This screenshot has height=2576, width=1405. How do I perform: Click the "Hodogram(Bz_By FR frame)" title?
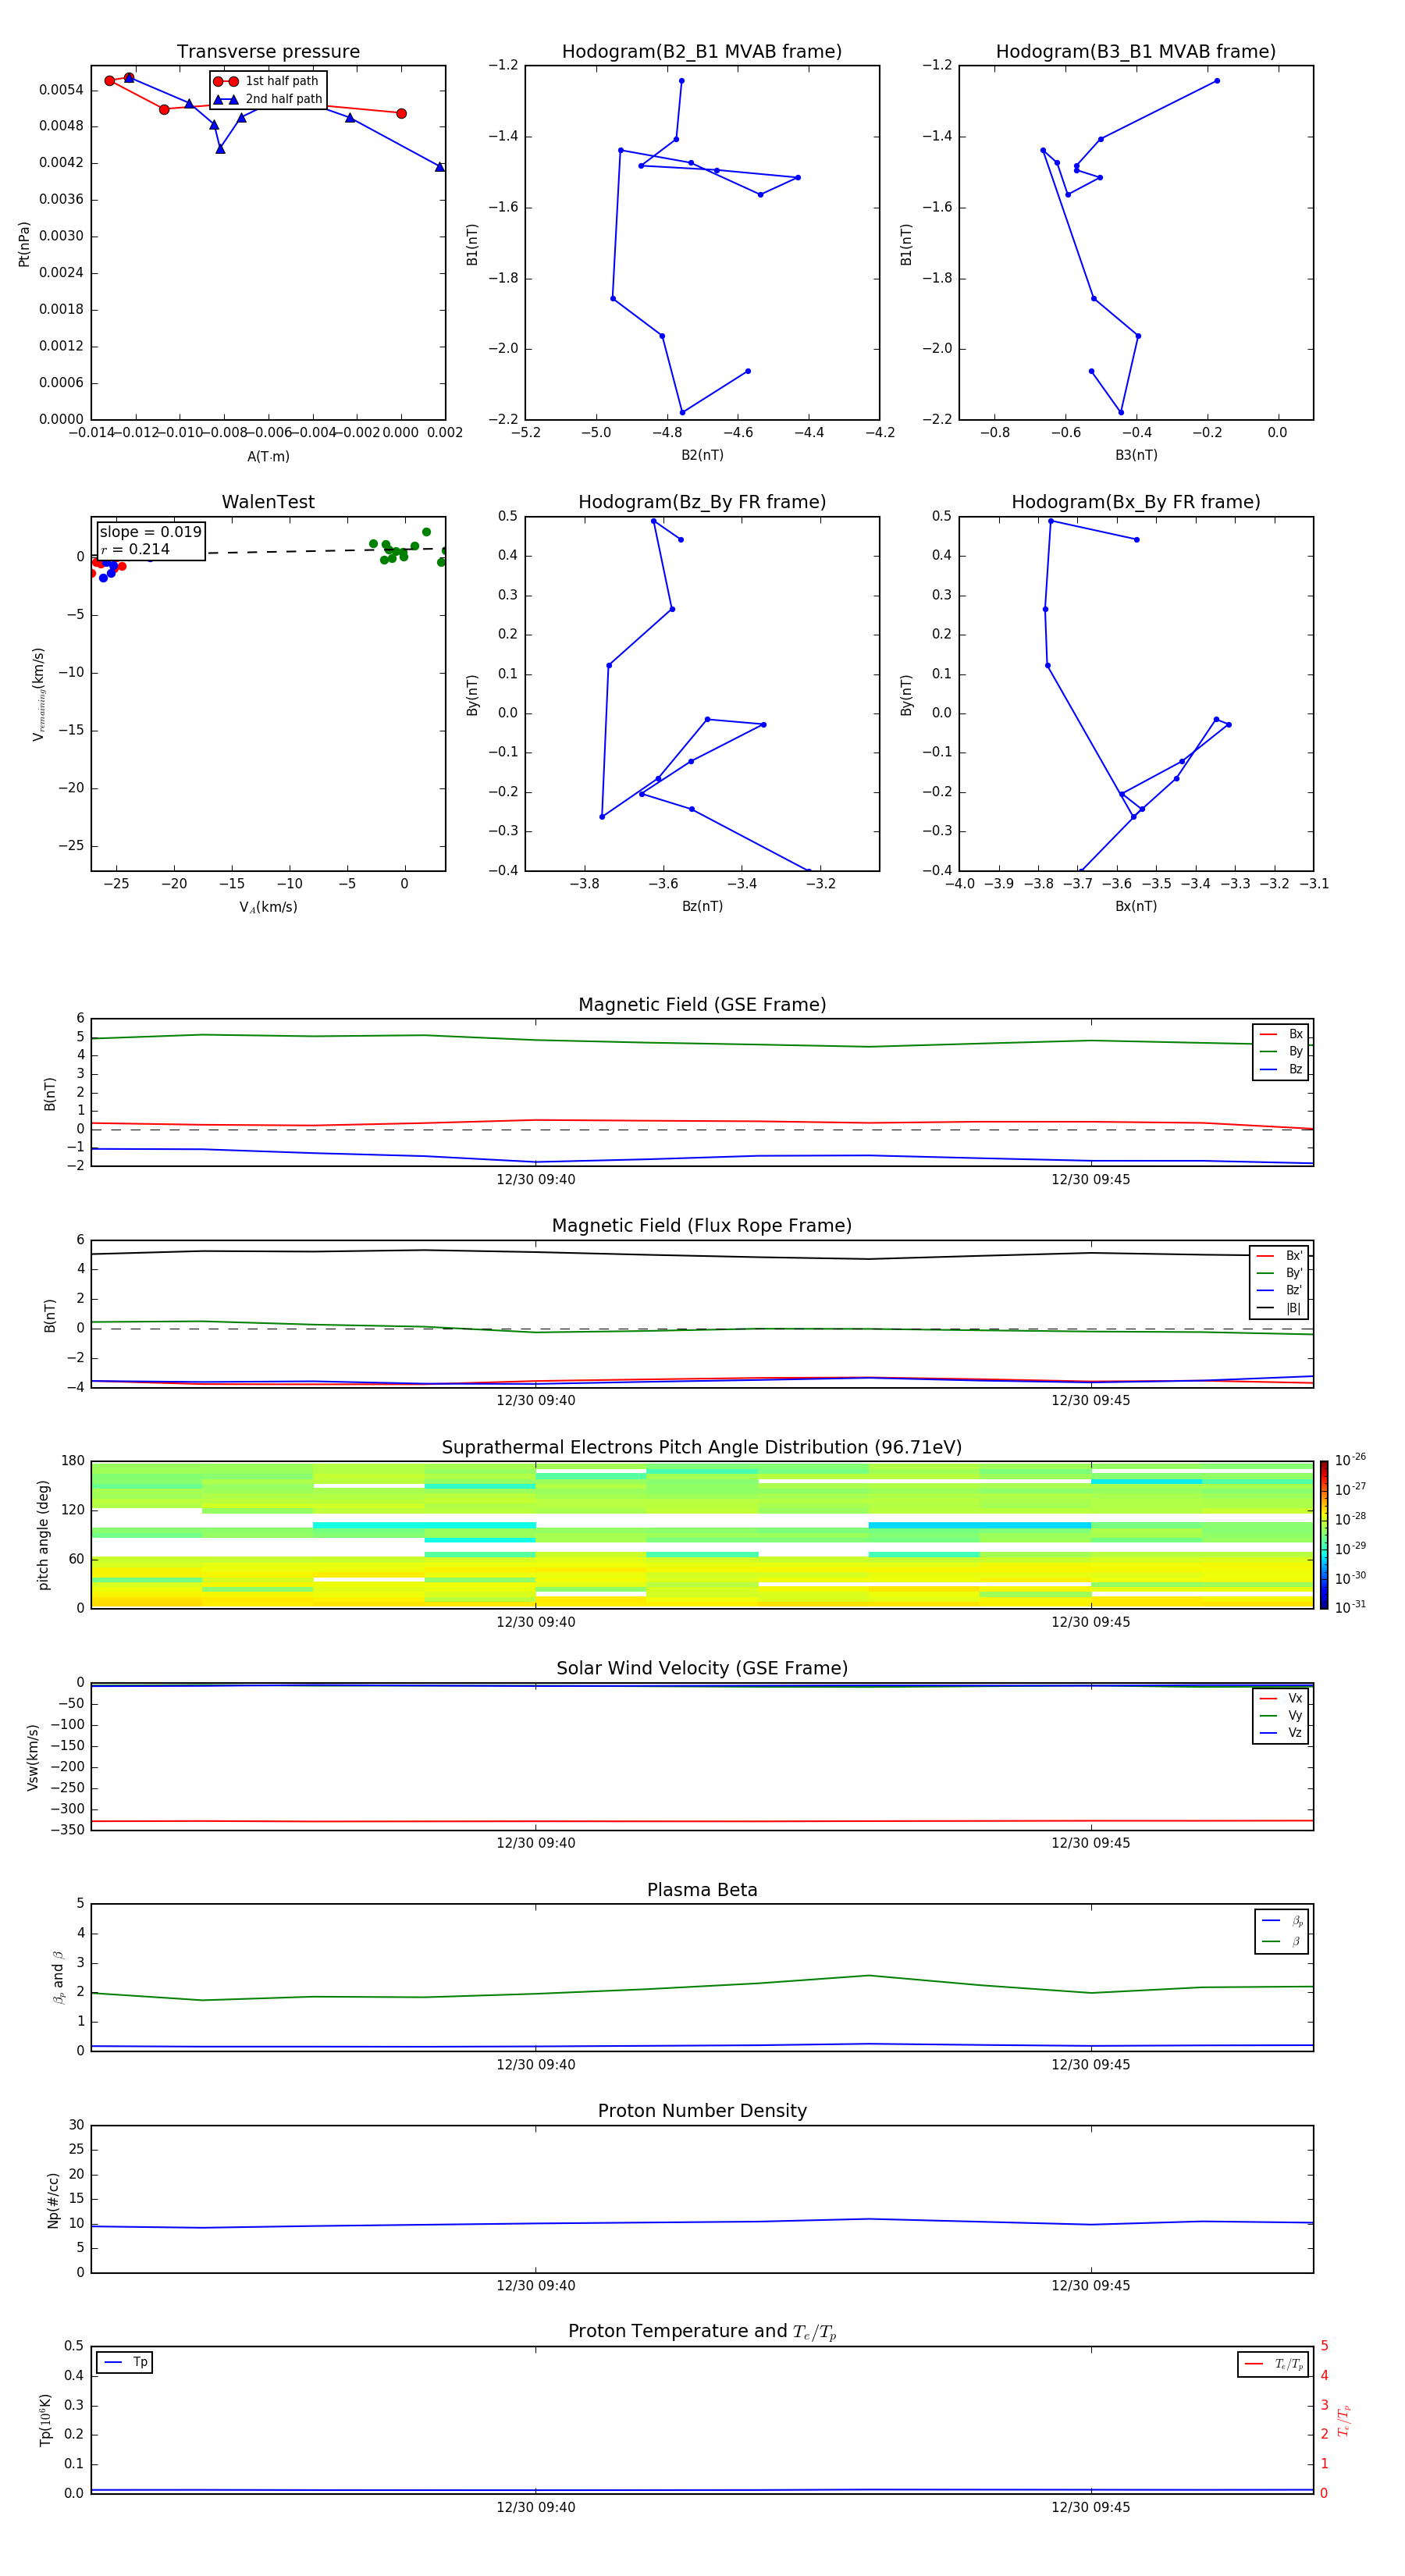click(x=702, y=502)
